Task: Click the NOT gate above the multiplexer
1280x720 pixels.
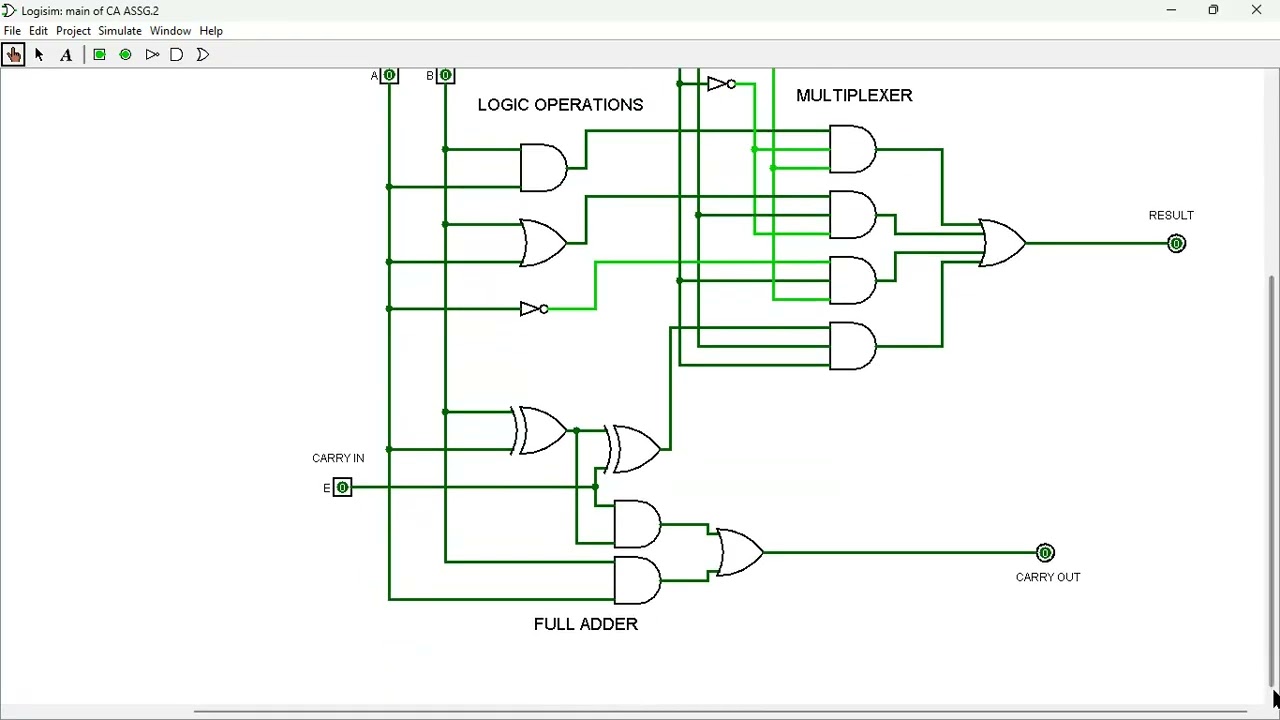Action: pyautogui.click(x=721, y=84)
